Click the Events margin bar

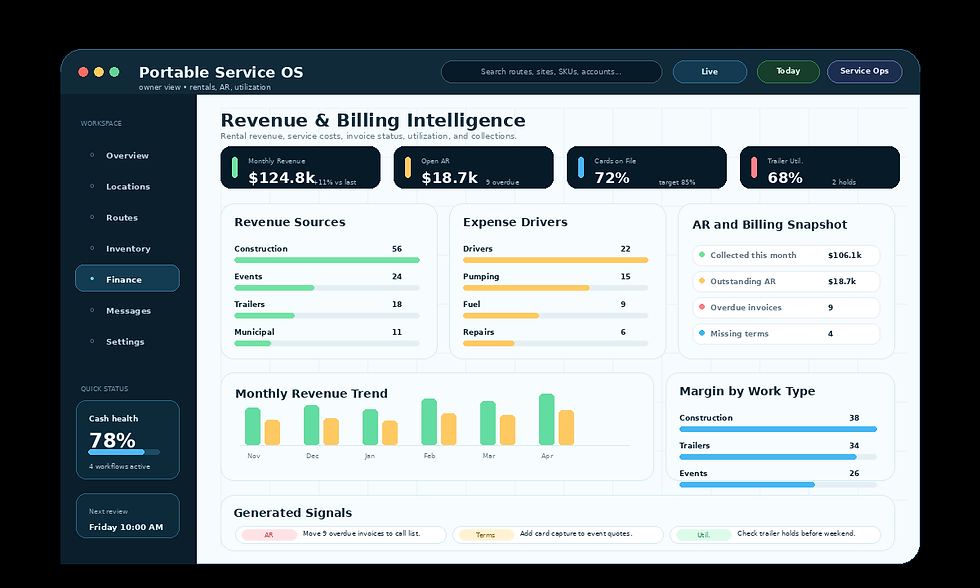(778, 484)
